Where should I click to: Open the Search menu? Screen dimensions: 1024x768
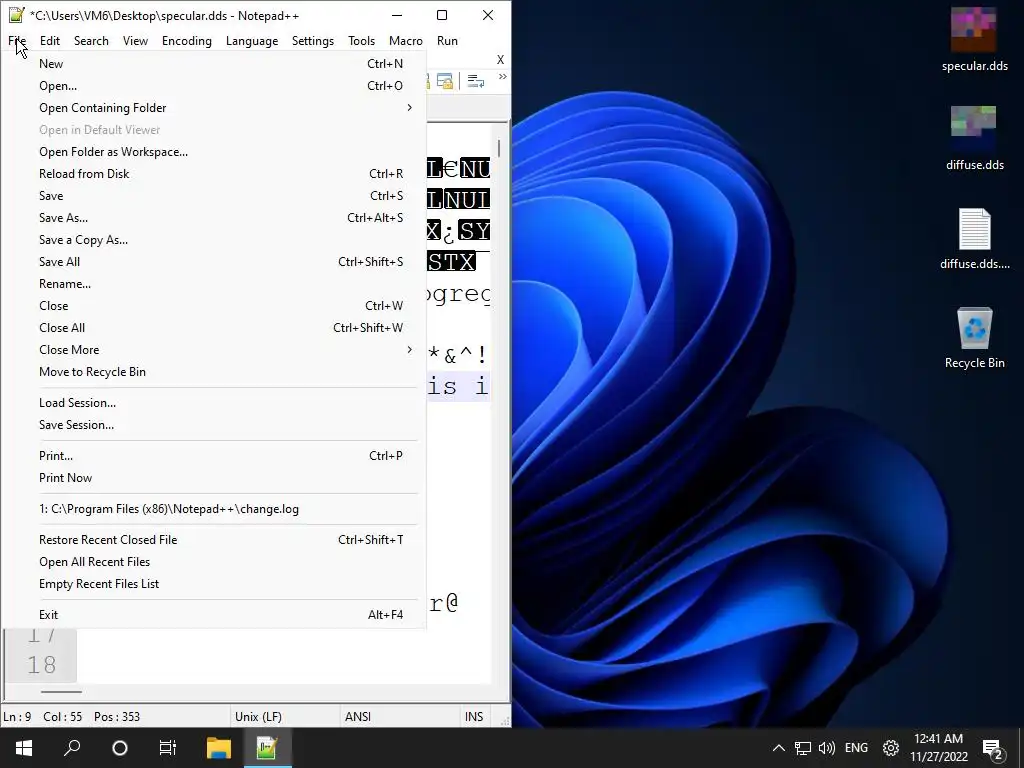pos(91,40)
